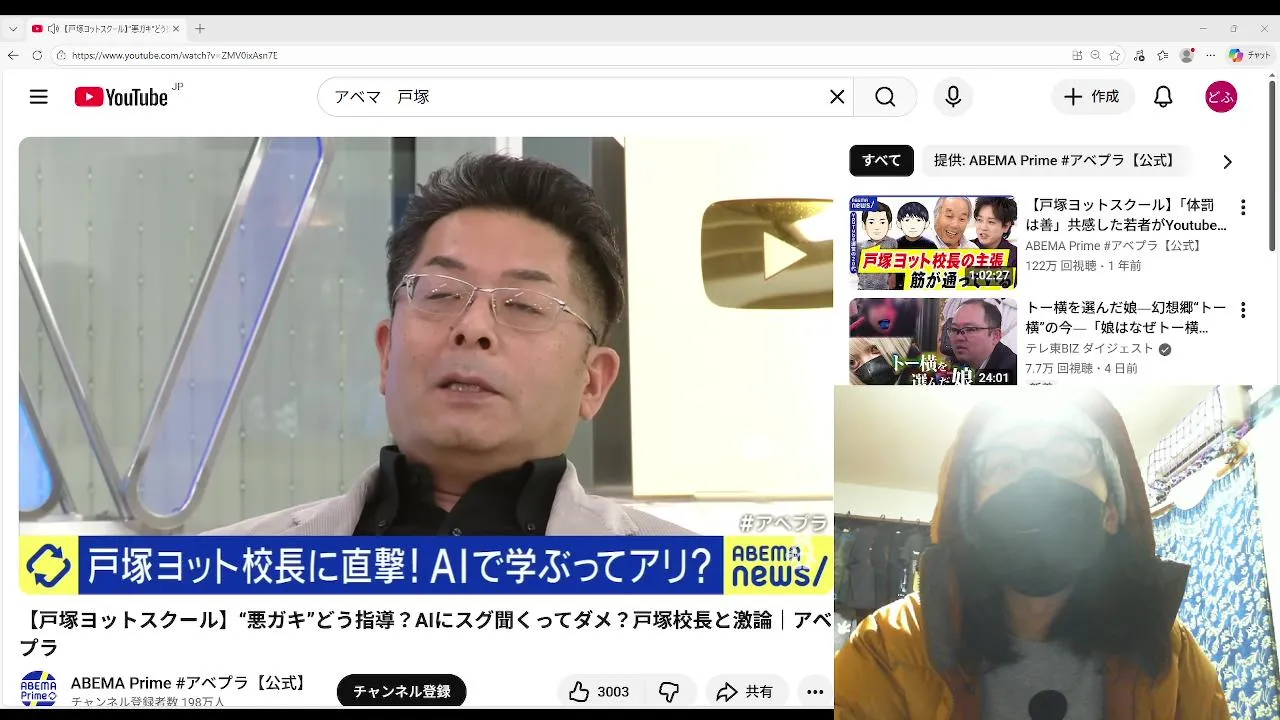Open the 作成 create button
This screenshot has height=720, width=1280.
coord(1092,97)
